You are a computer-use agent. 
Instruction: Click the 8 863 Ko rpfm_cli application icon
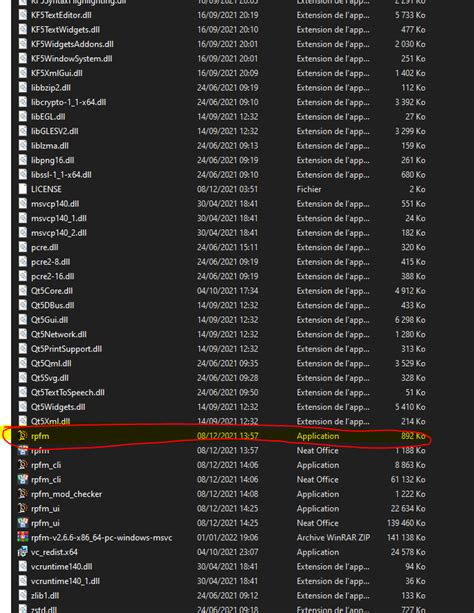pos(23,465)
